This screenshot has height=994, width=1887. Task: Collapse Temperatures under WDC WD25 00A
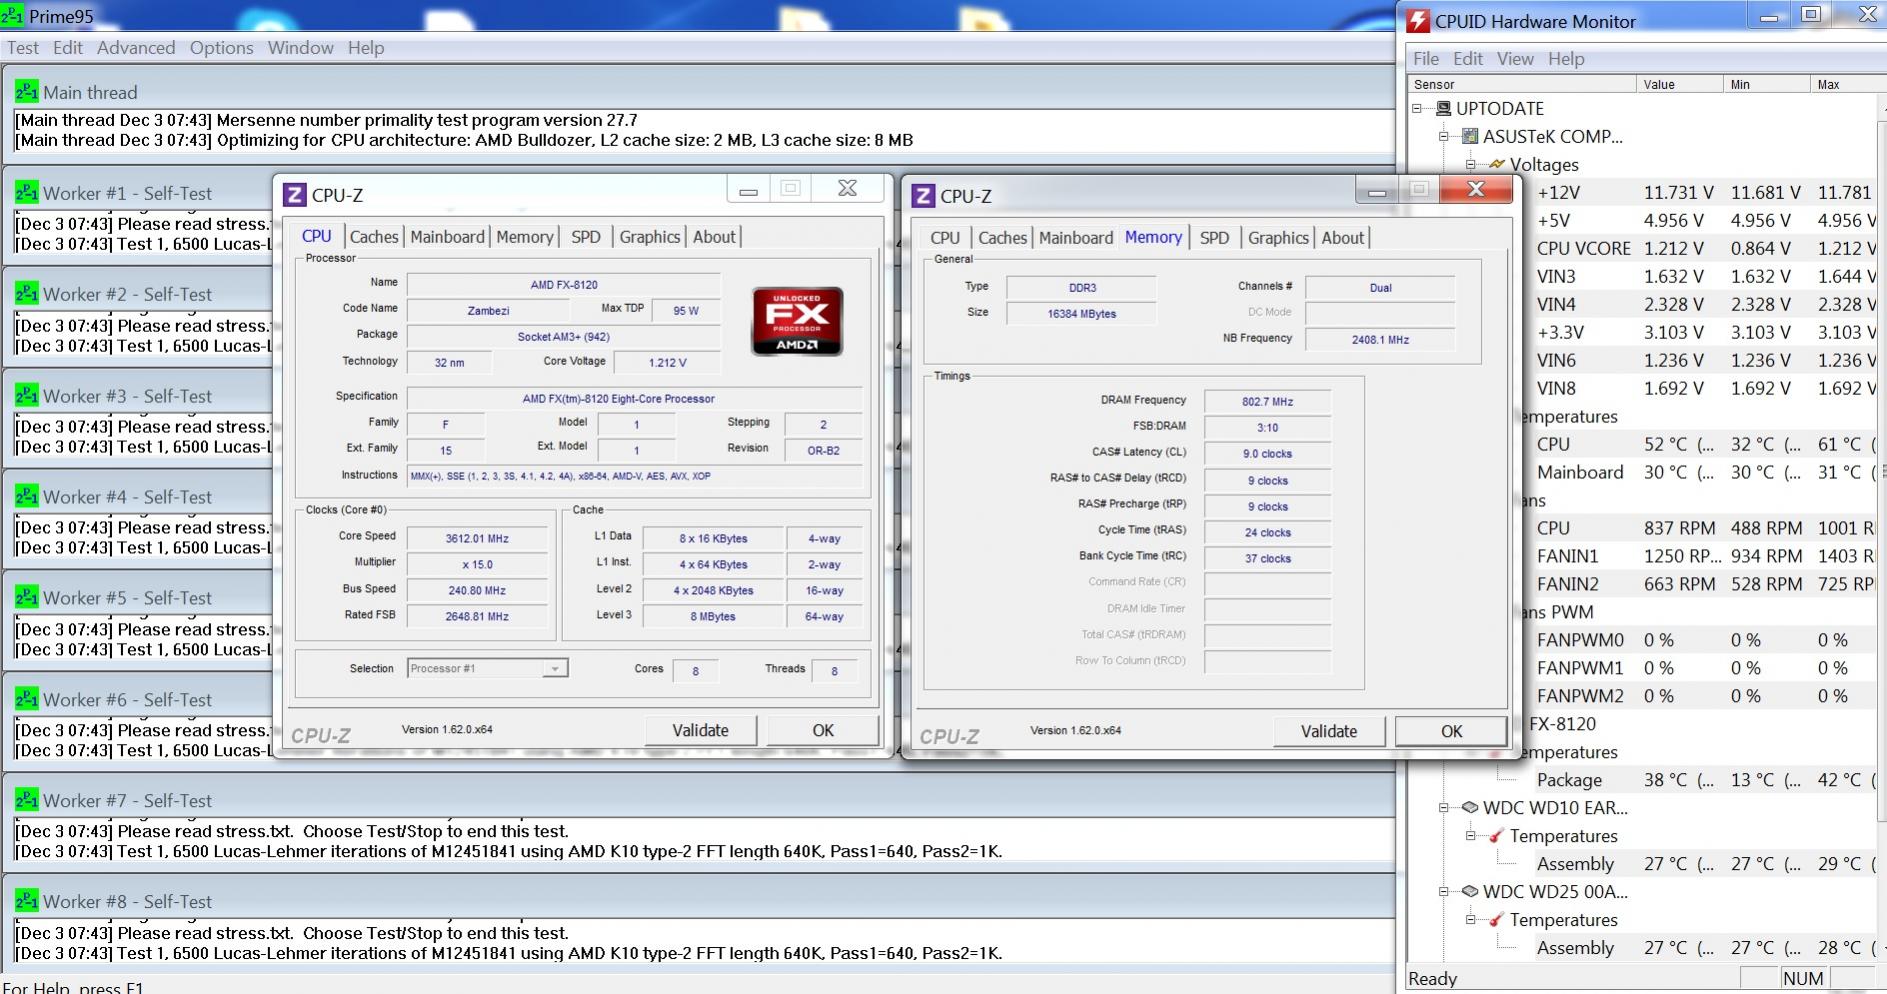[x=1471, y=920]
